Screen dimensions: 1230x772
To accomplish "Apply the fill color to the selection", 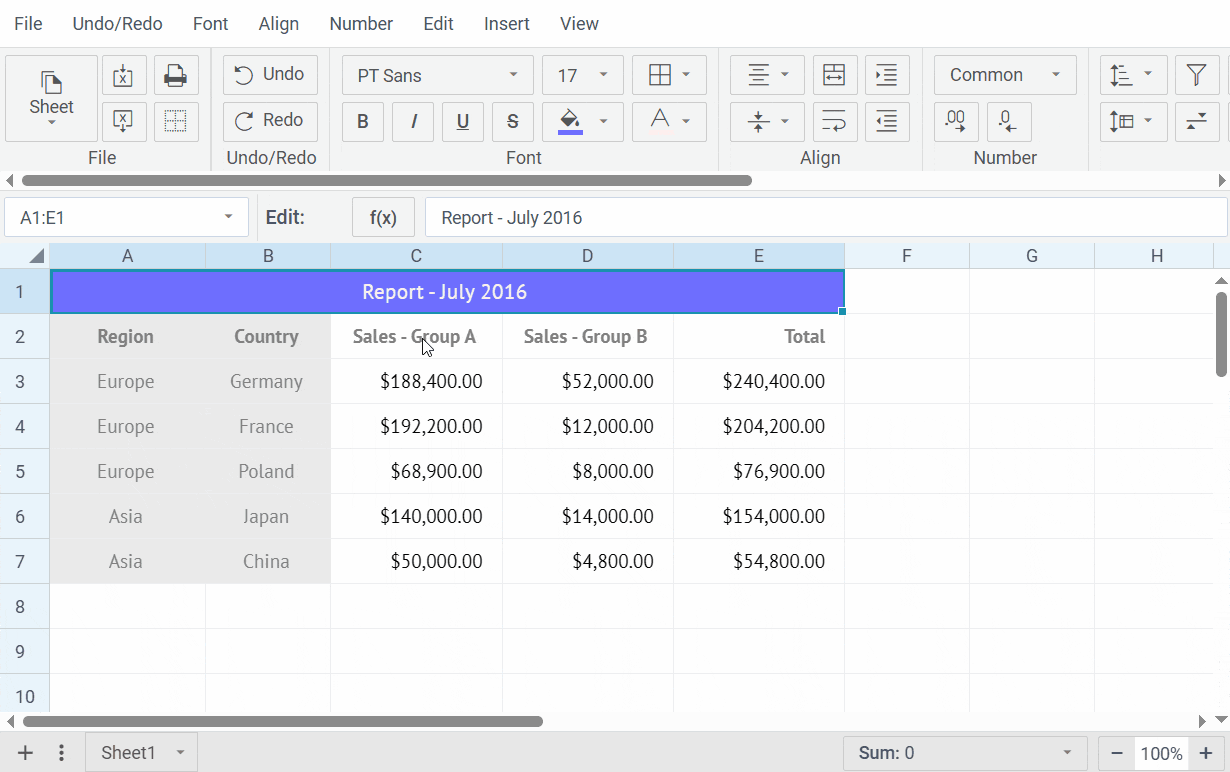I will [x=569, y=121].
